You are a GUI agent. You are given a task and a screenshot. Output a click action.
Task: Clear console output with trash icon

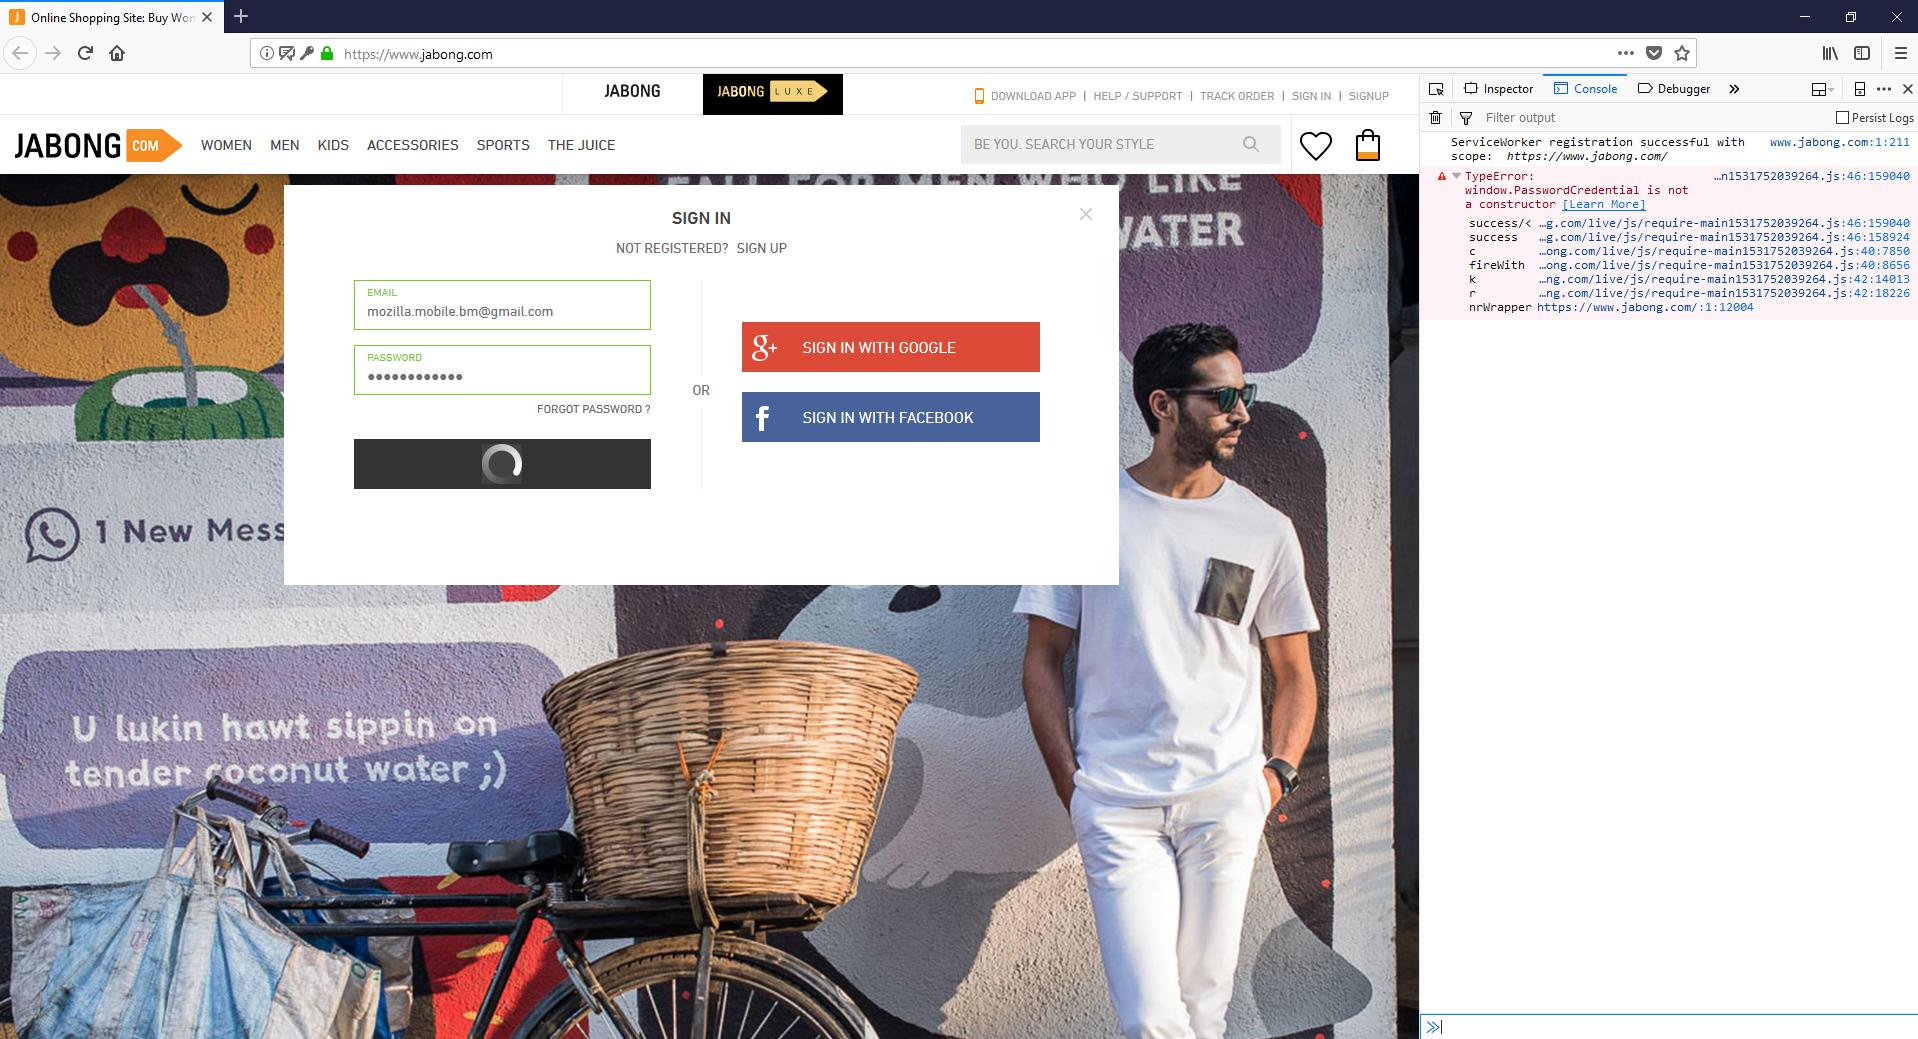pyautogui.click(x=1435, y=118)
